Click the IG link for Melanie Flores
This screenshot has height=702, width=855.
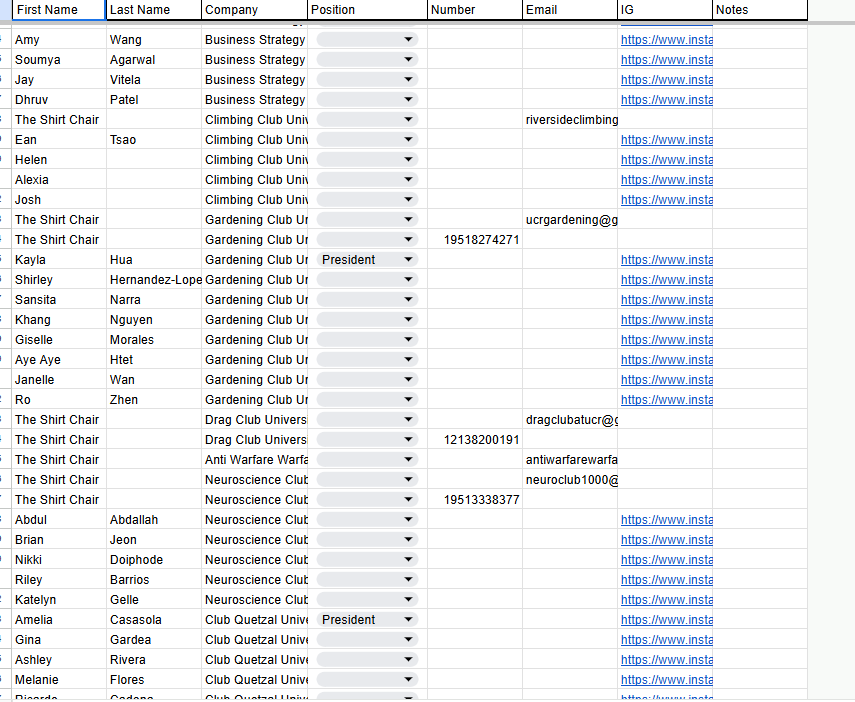(x=666, y=680)
